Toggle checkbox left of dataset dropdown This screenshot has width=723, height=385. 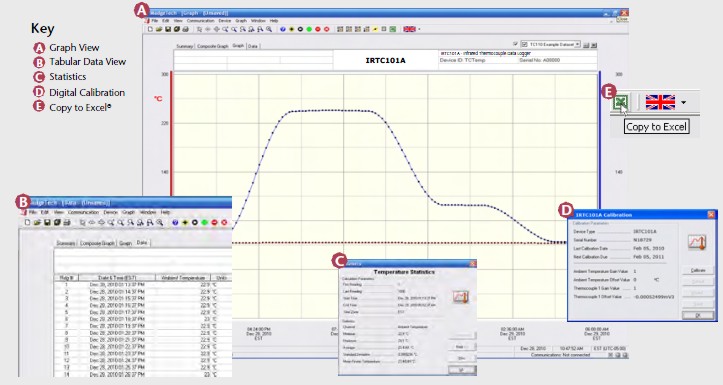coord(515,44)
